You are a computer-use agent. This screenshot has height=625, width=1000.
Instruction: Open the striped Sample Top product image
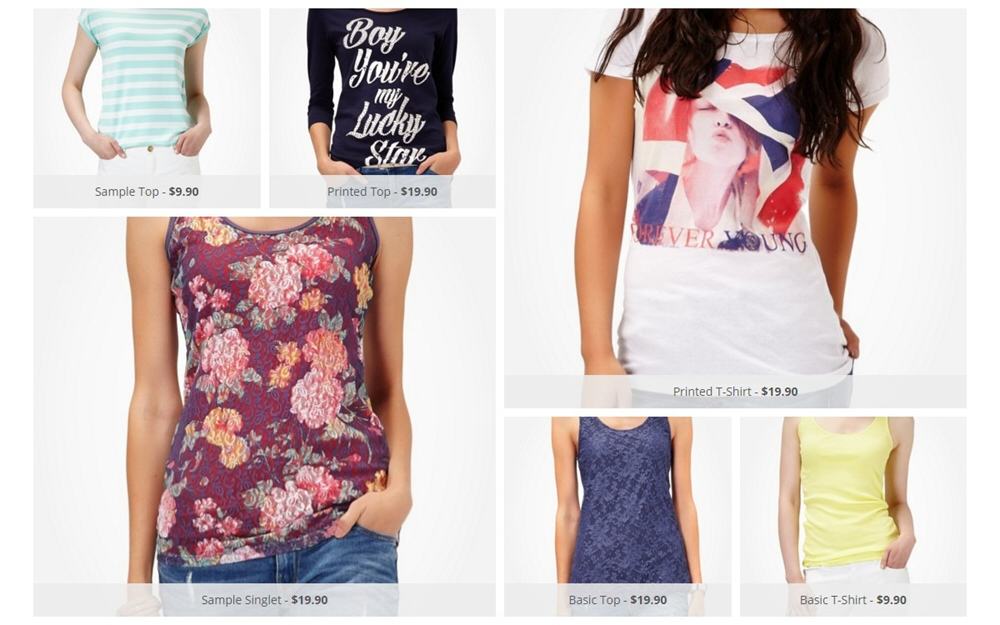point(147,92)
